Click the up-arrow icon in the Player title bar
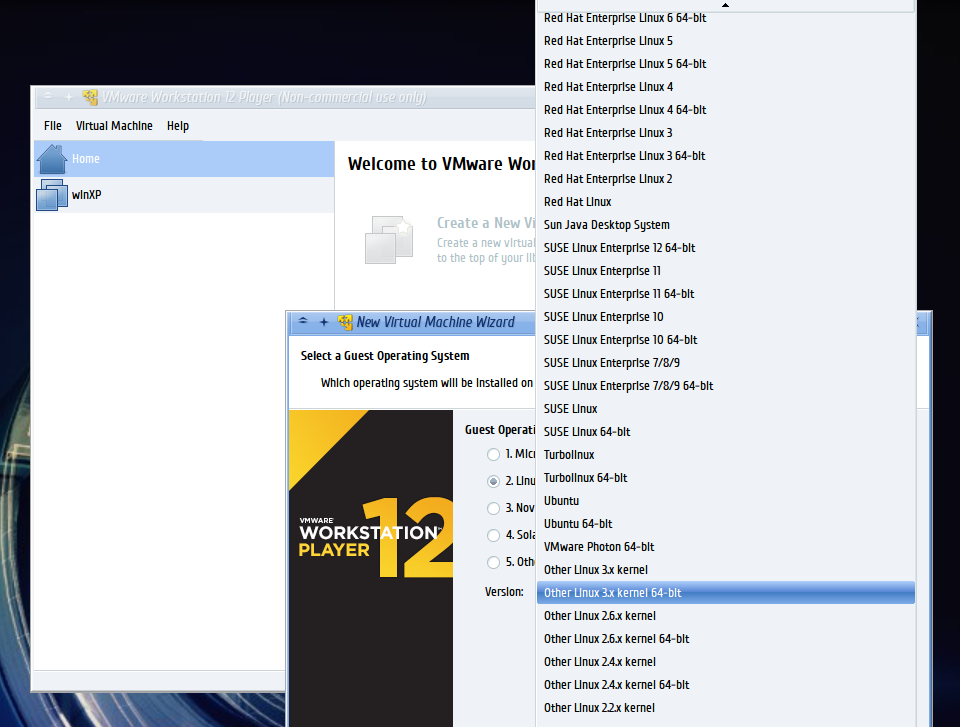 pos(48,96)
